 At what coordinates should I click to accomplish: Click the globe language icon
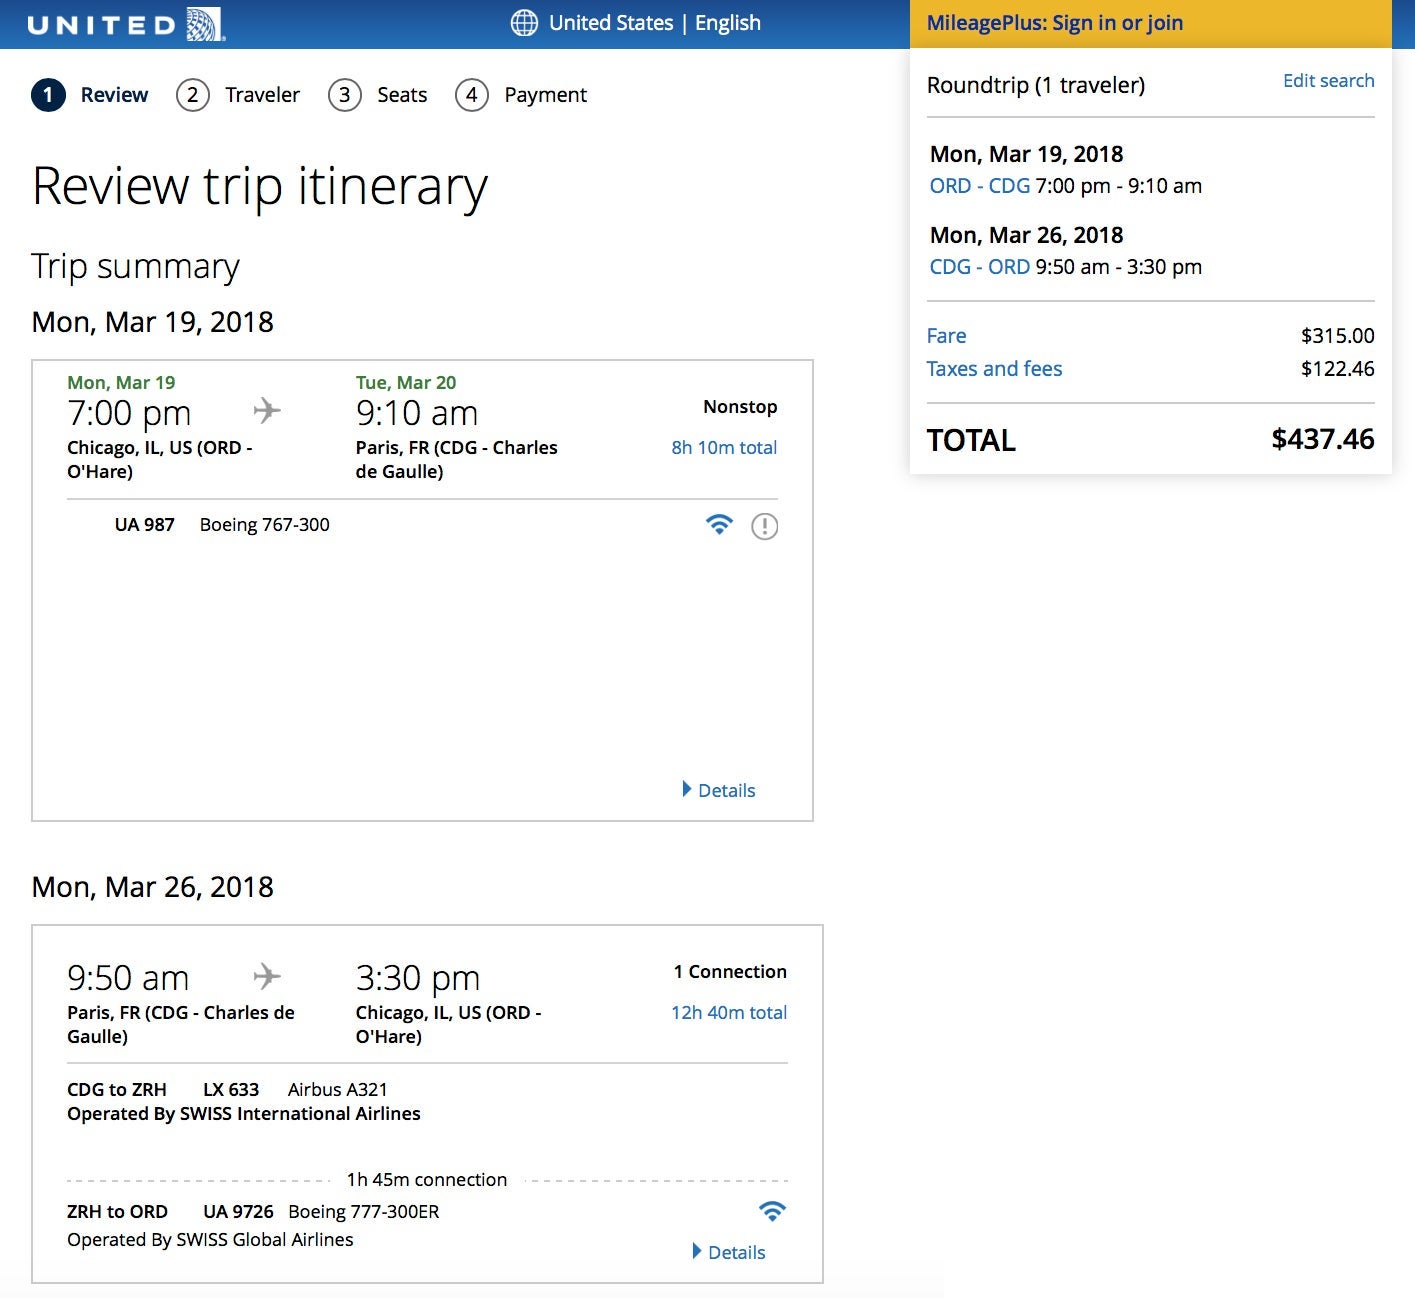524,23
